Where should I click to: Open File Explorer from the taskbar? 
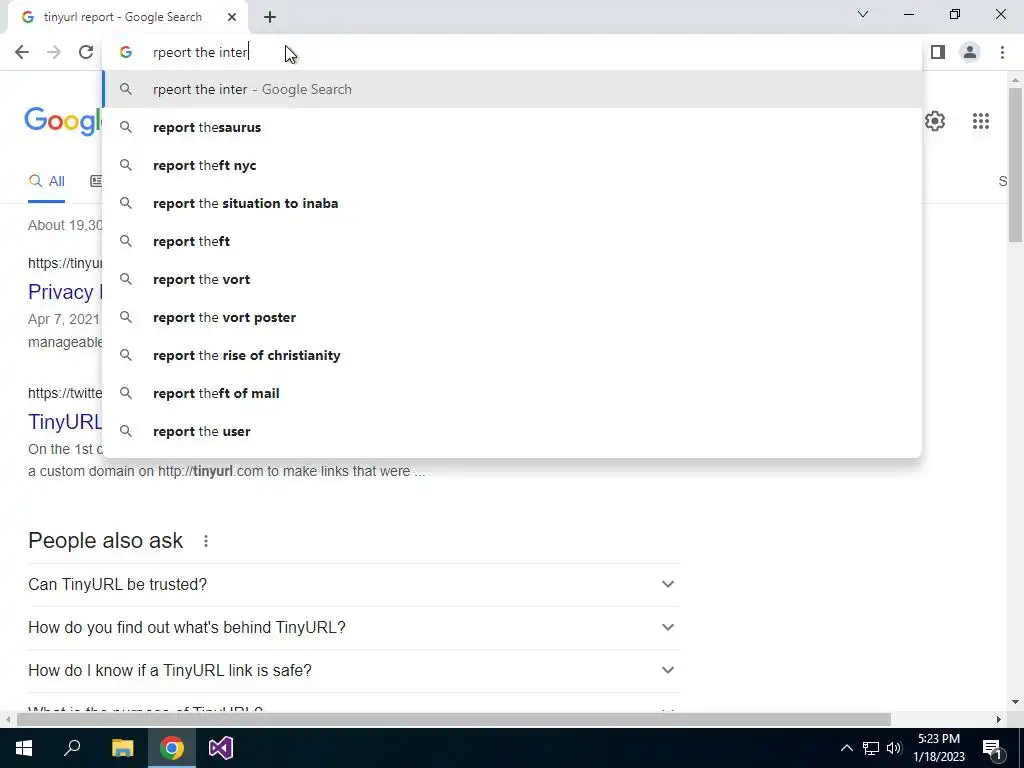click(122, 748)
